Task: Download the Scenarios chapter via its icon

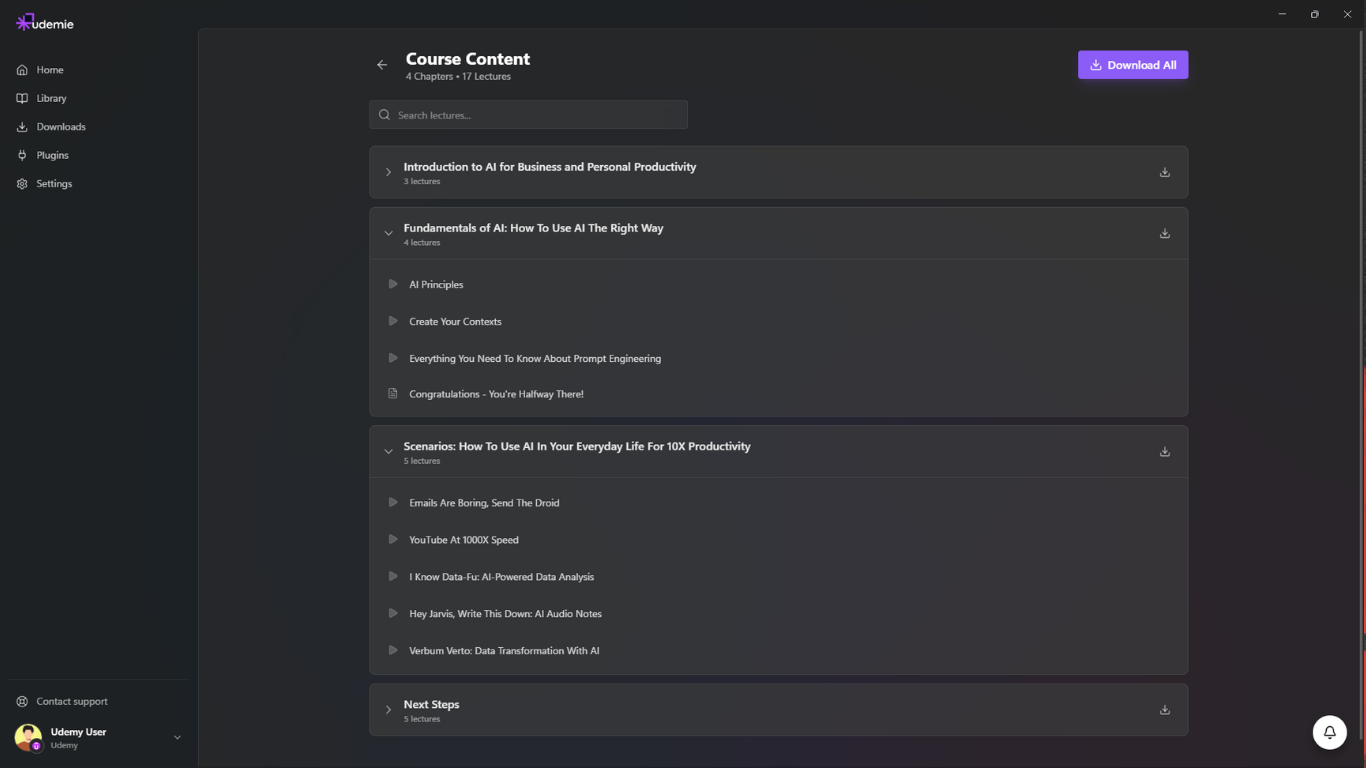Action: pos(1165,452)
